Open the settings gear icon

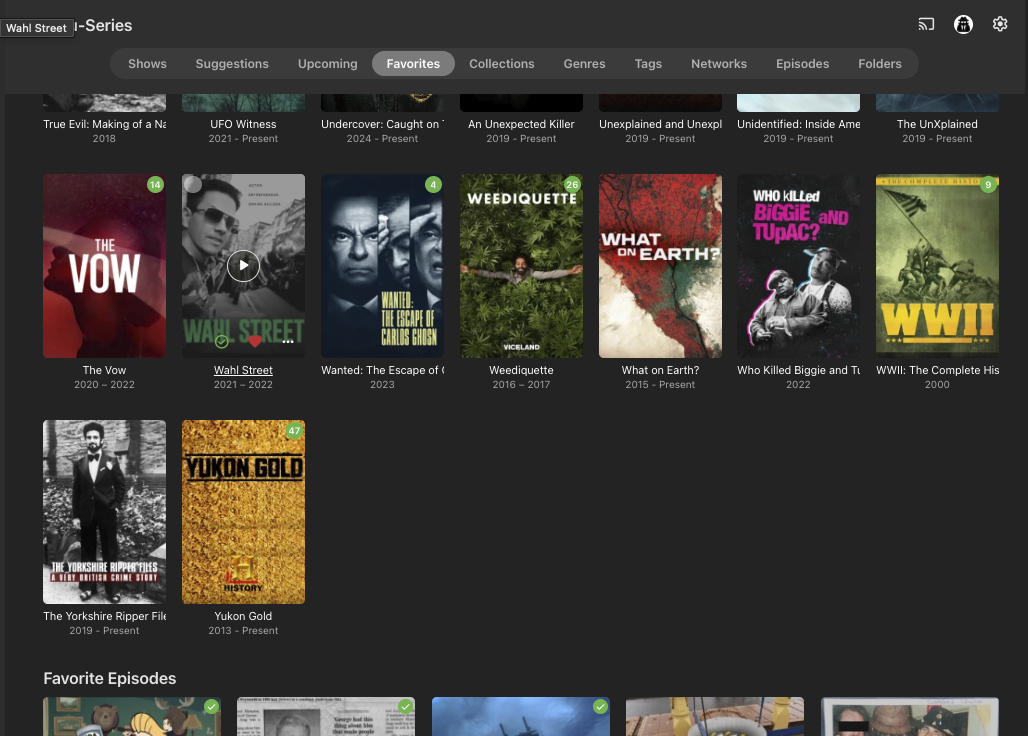(1000, 24)
